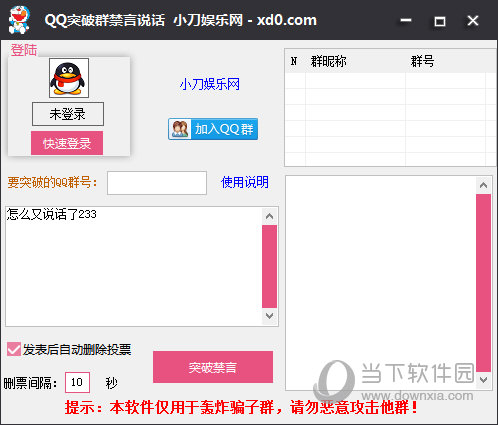
Task: Click the N column header in group list
Action: [294, 61]
